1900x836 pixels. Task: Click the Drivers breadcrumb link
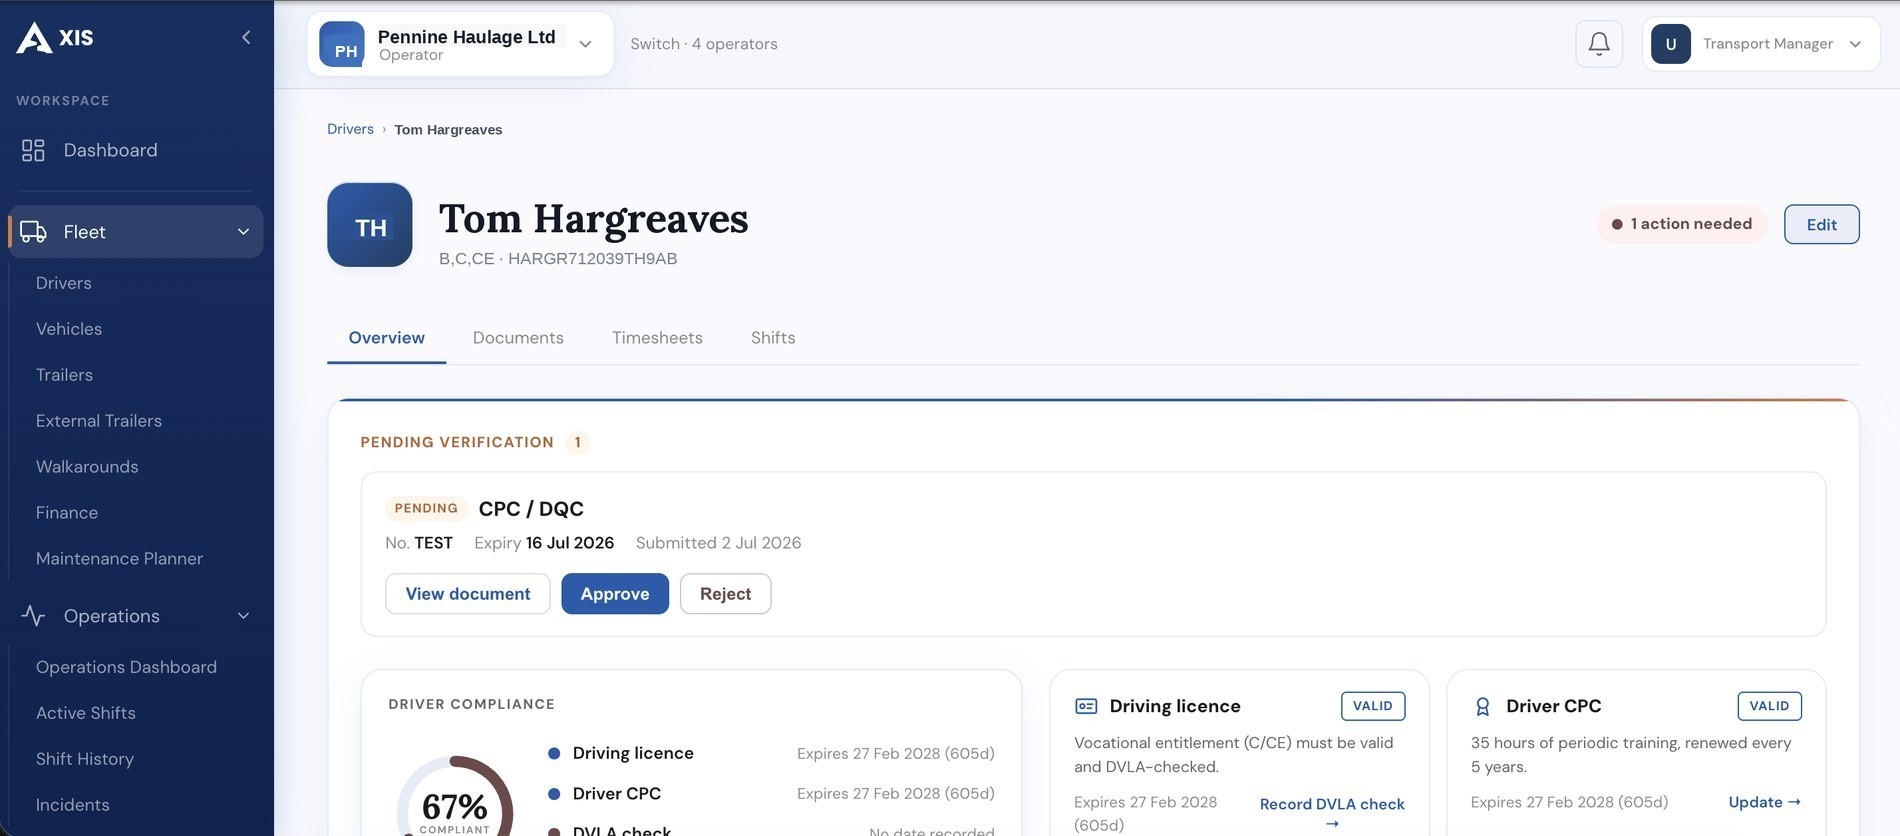click(350, 129)
